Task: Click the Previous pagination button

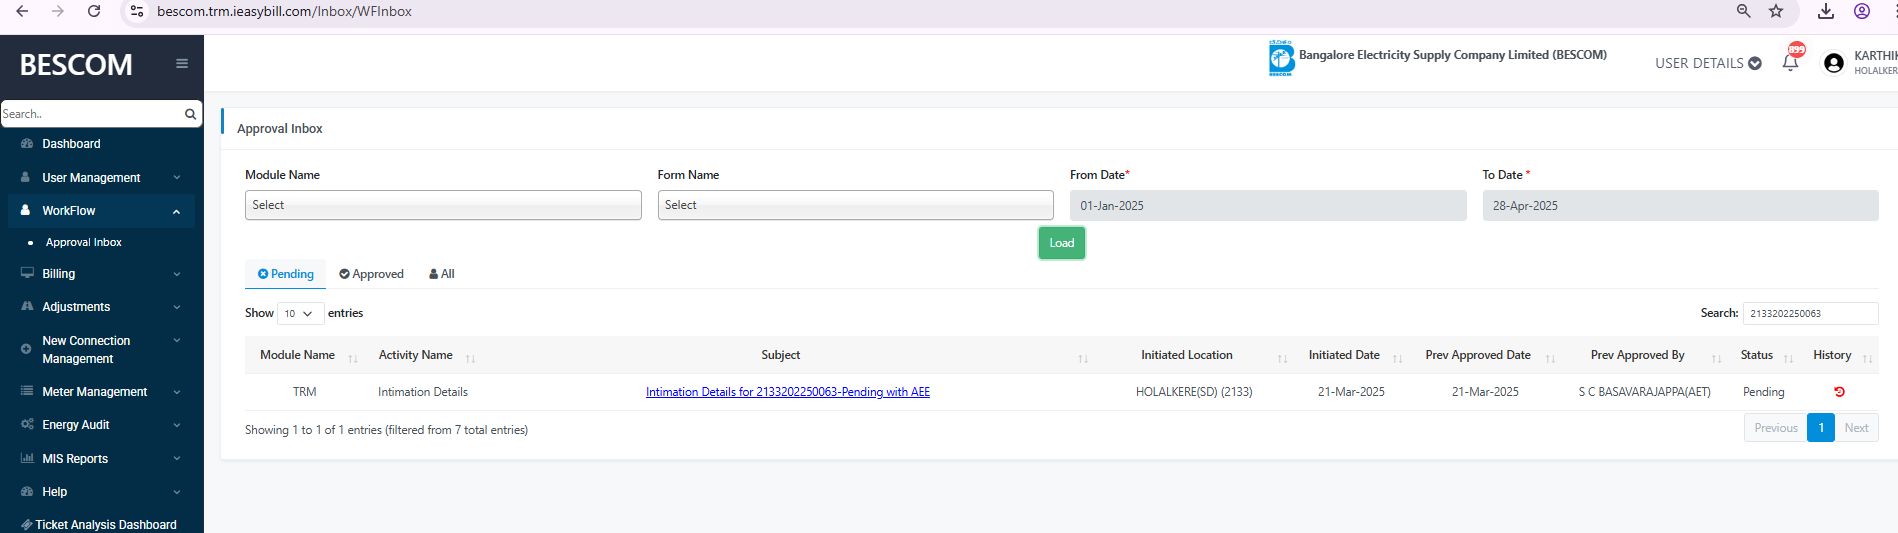Action: click(1776, 428)
